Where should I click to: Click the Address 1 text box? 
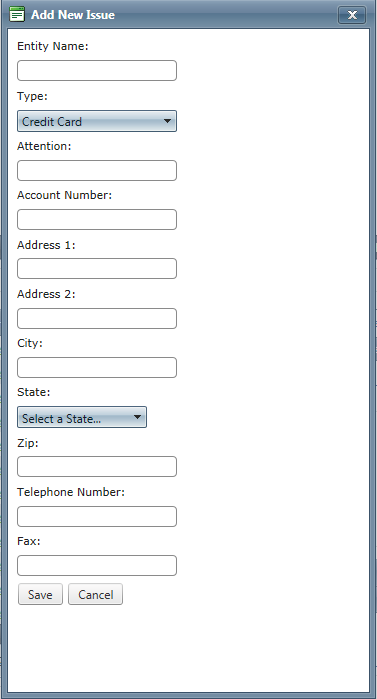[x=97, y=268]
